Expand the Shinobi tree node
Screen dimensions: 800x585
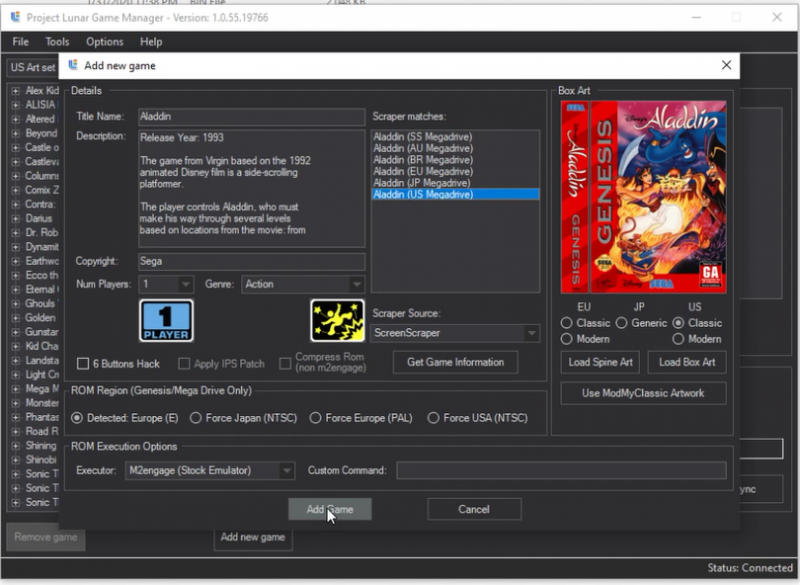point(15,460)
